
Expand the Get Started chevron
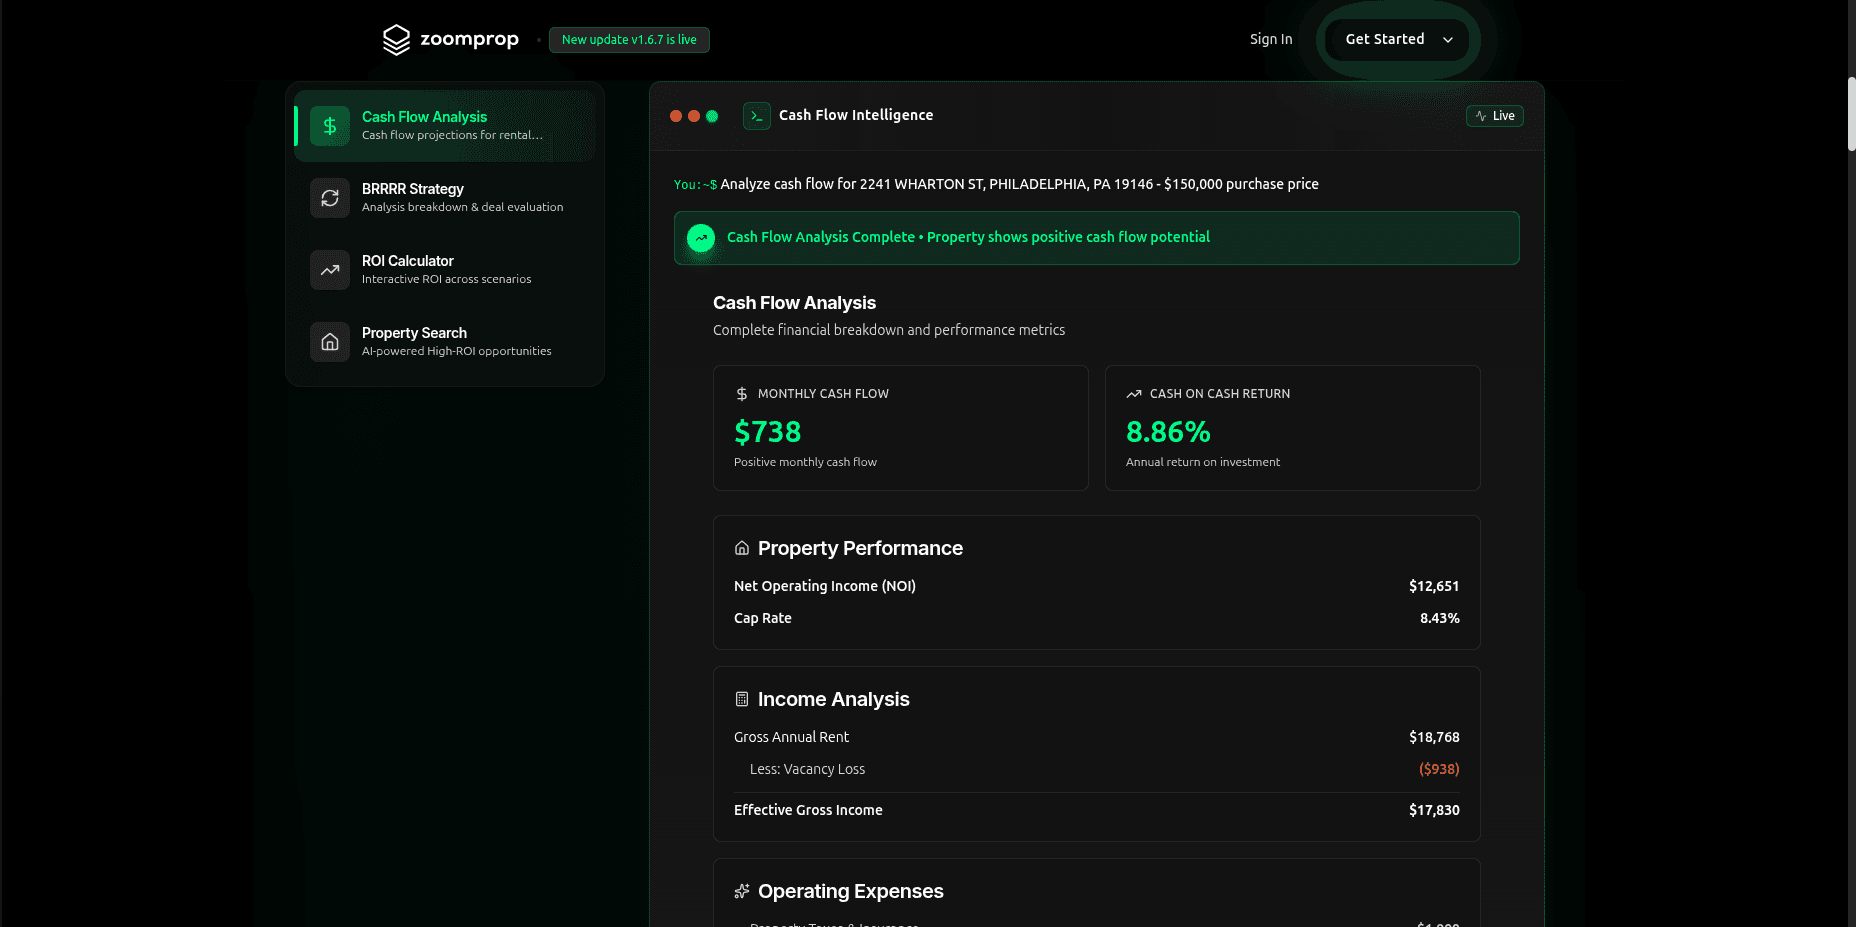[x=1447, y=40]
